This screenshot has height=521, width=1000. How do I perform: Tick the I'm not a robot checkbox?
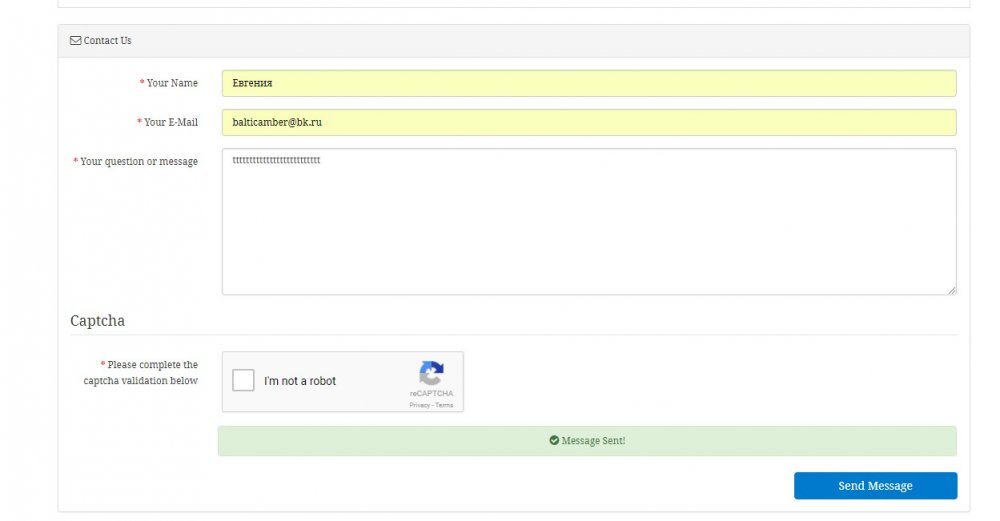(243, 381)
